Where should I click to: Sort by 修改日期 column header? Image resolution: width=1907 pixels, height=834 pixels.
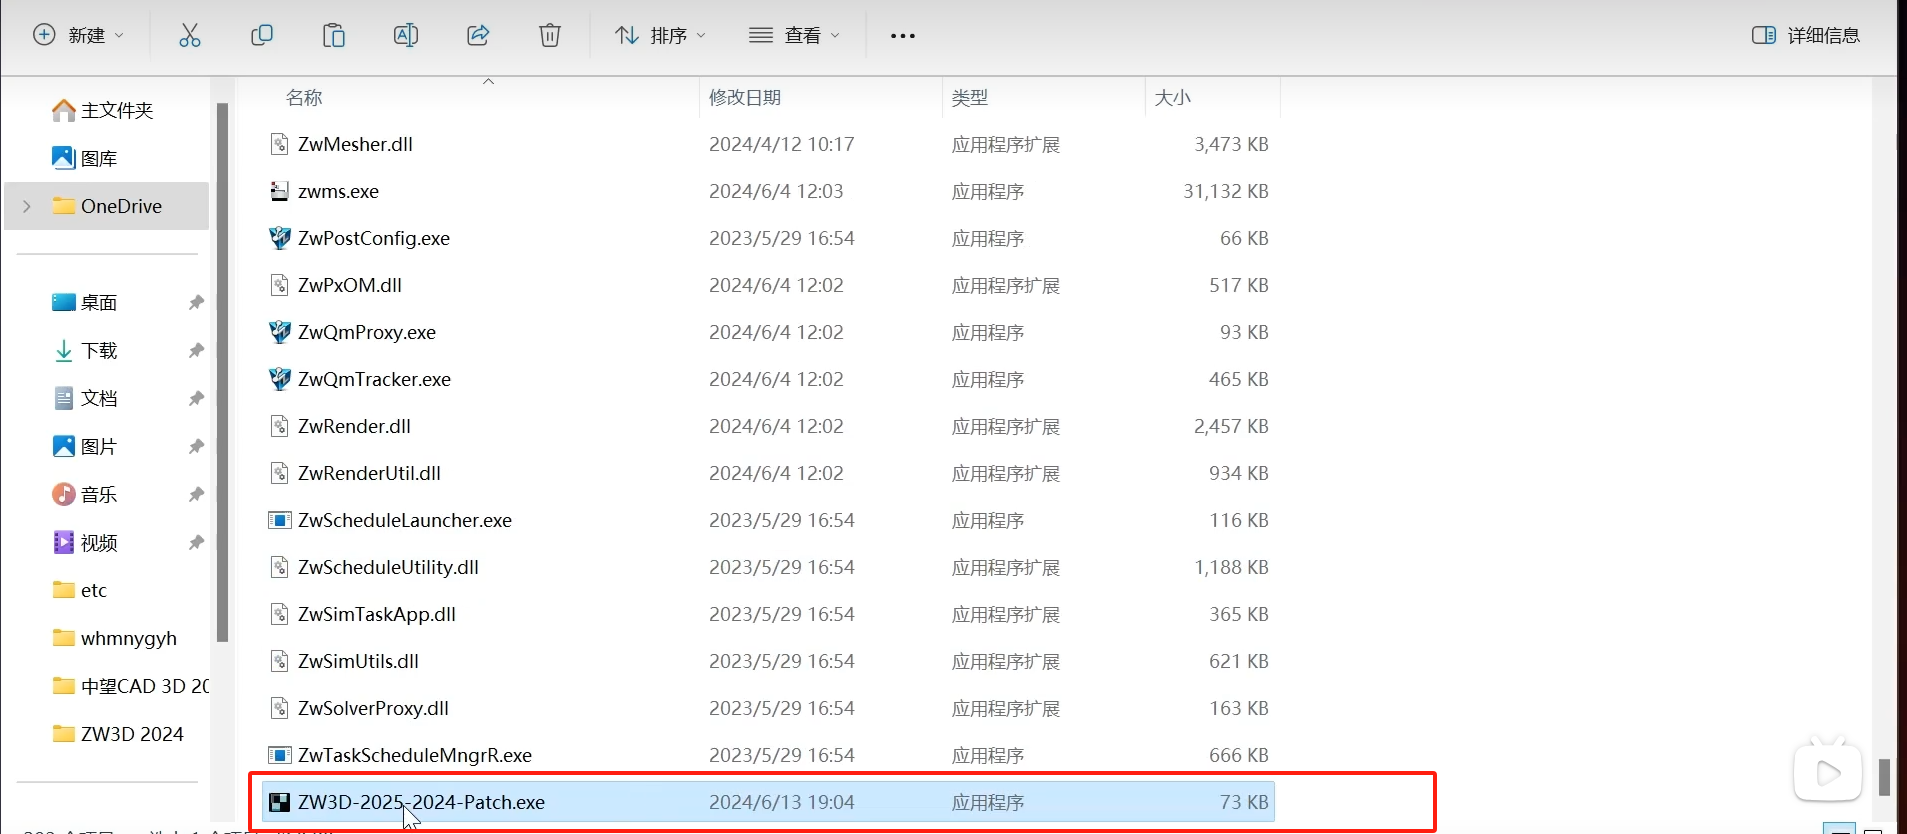745,97
